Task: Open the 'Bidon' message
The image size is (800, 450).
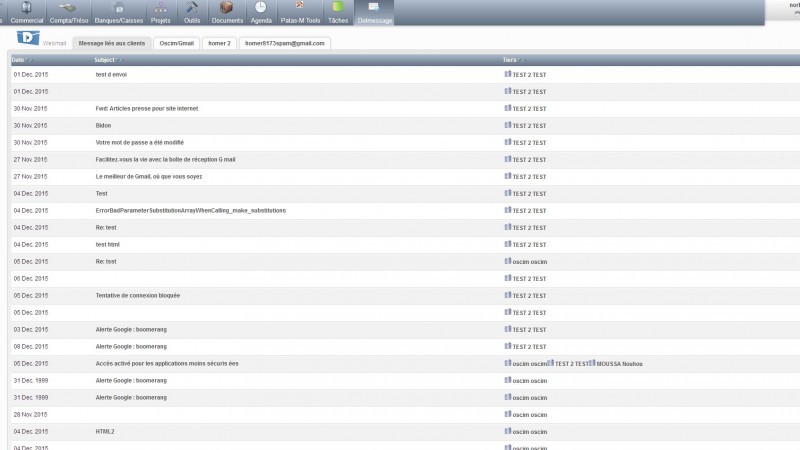Action: (x=103, y=126)
